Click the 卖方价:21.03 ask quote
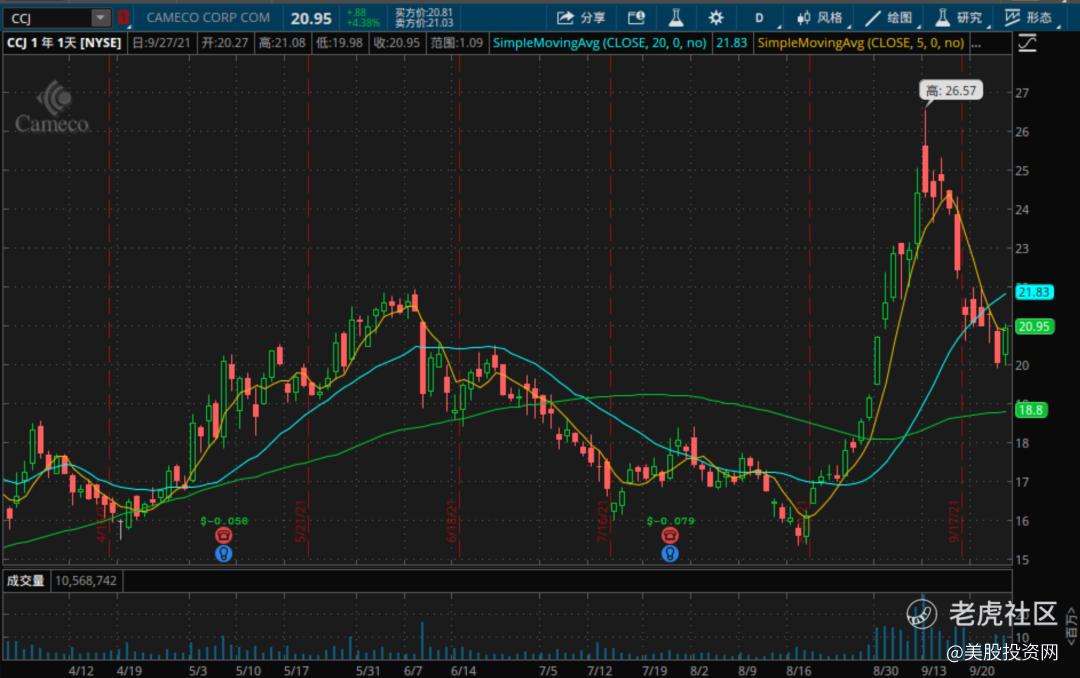 (x=424, y=23)
